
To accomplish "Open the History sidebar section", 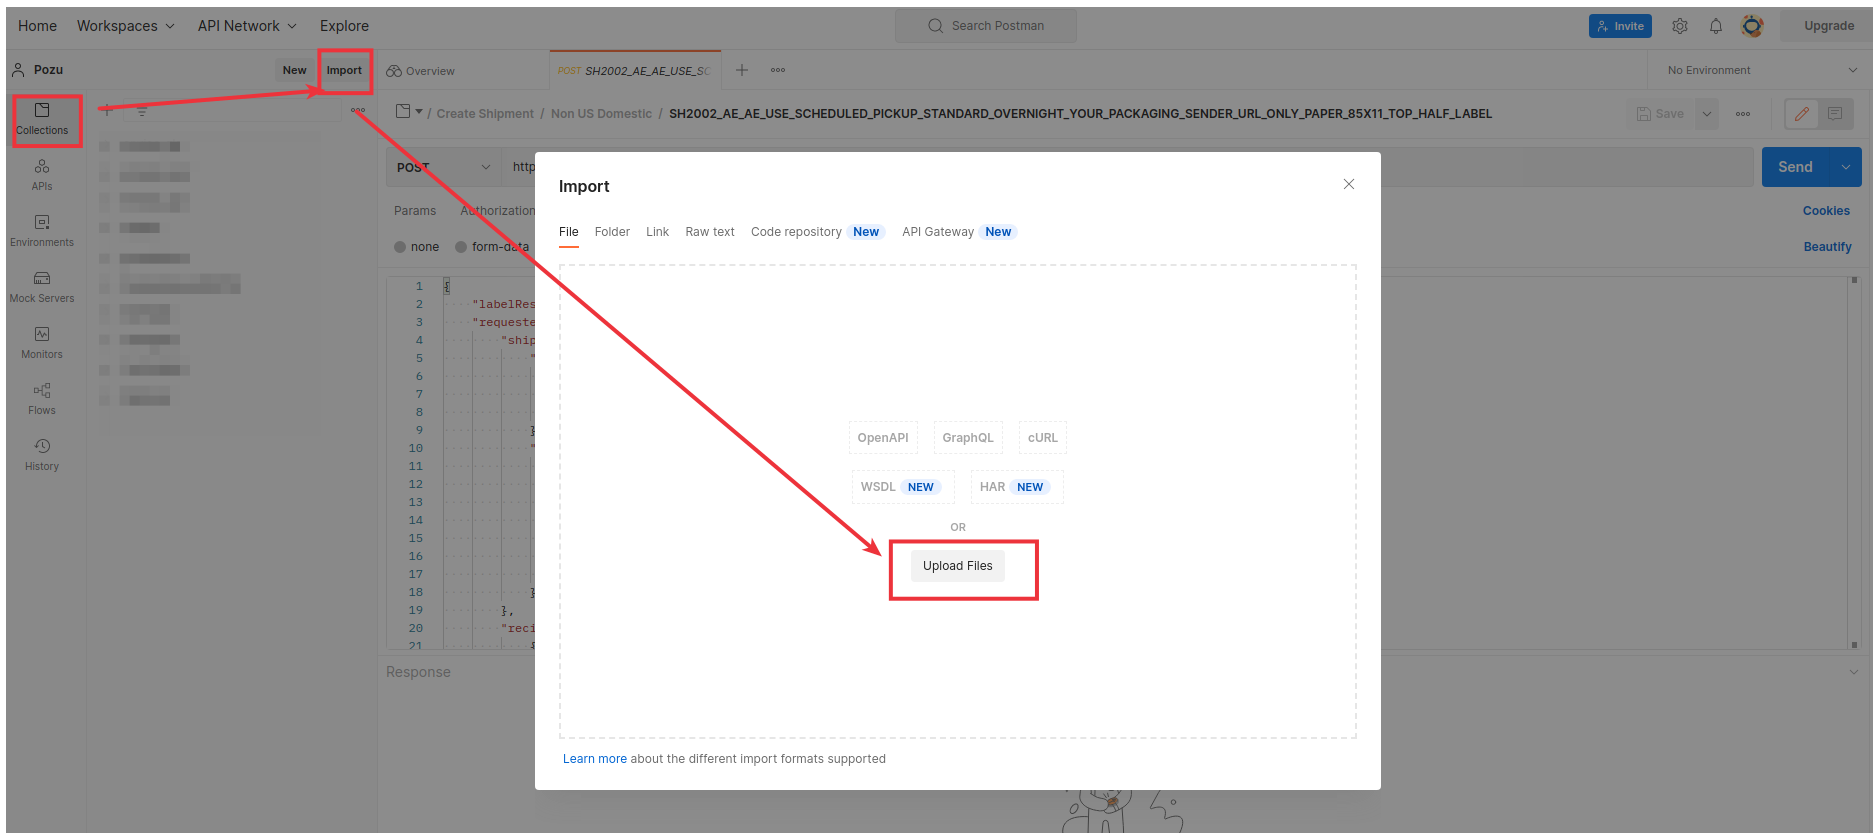I will (x=42, y=454).
